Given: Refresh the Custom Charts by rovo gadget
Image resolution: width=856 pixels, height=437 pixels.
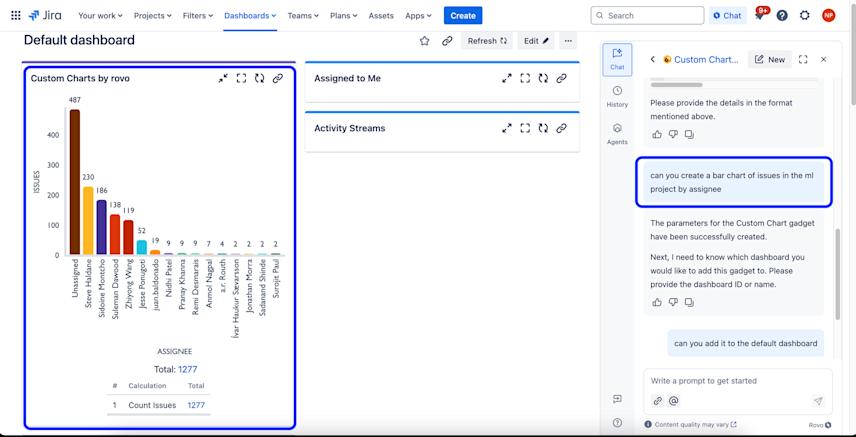Looking at the screenshot, I should [259, 78].
